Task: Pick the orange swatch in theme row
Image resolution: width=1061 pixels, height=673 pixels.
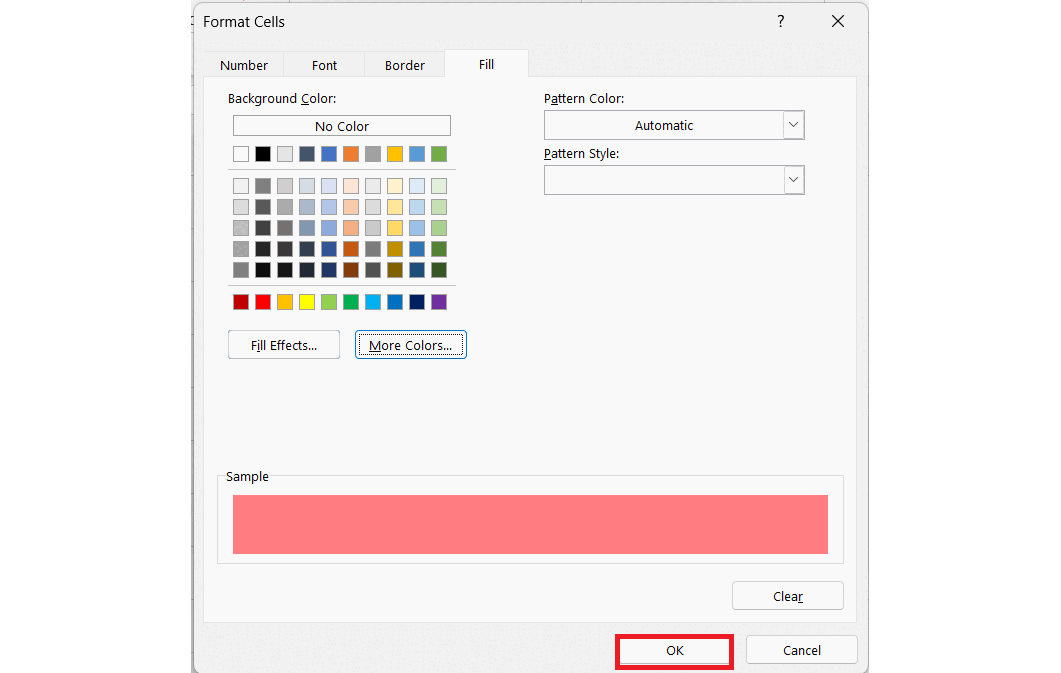Action: click(351, 154)
